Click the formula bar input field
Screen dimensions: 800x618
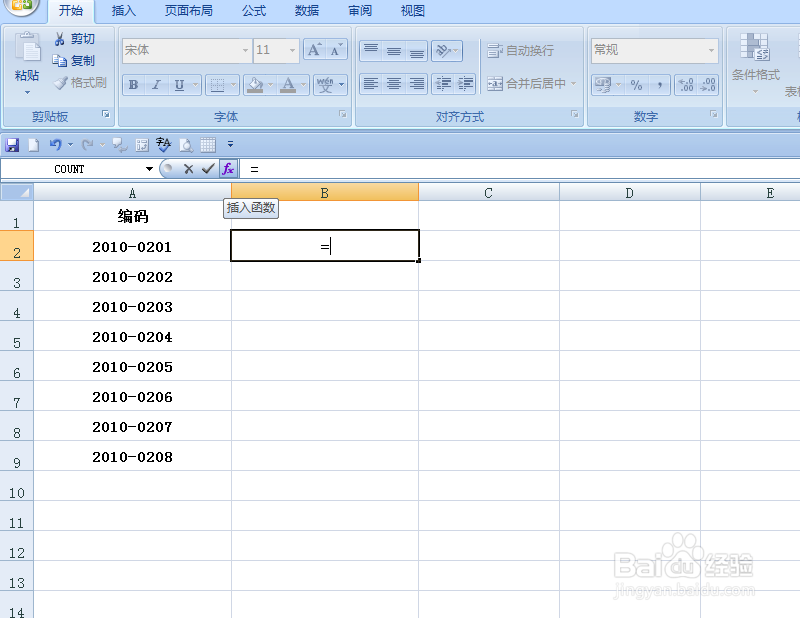click(x=519, y=169)
